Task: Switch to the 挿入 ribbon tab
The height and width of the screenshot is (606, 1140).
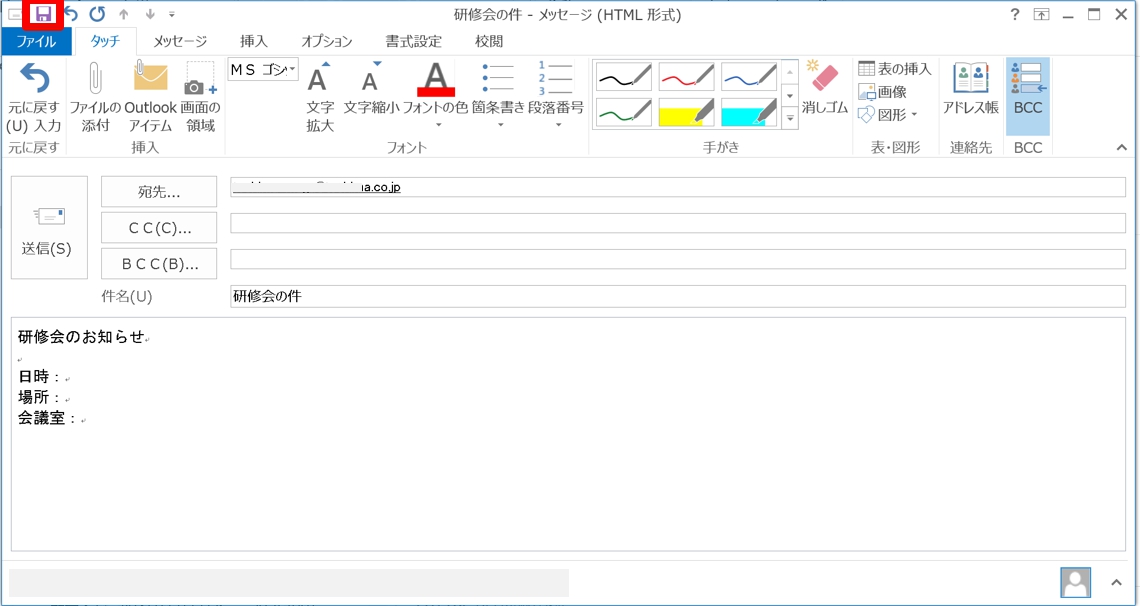Action: pos(254,41)
